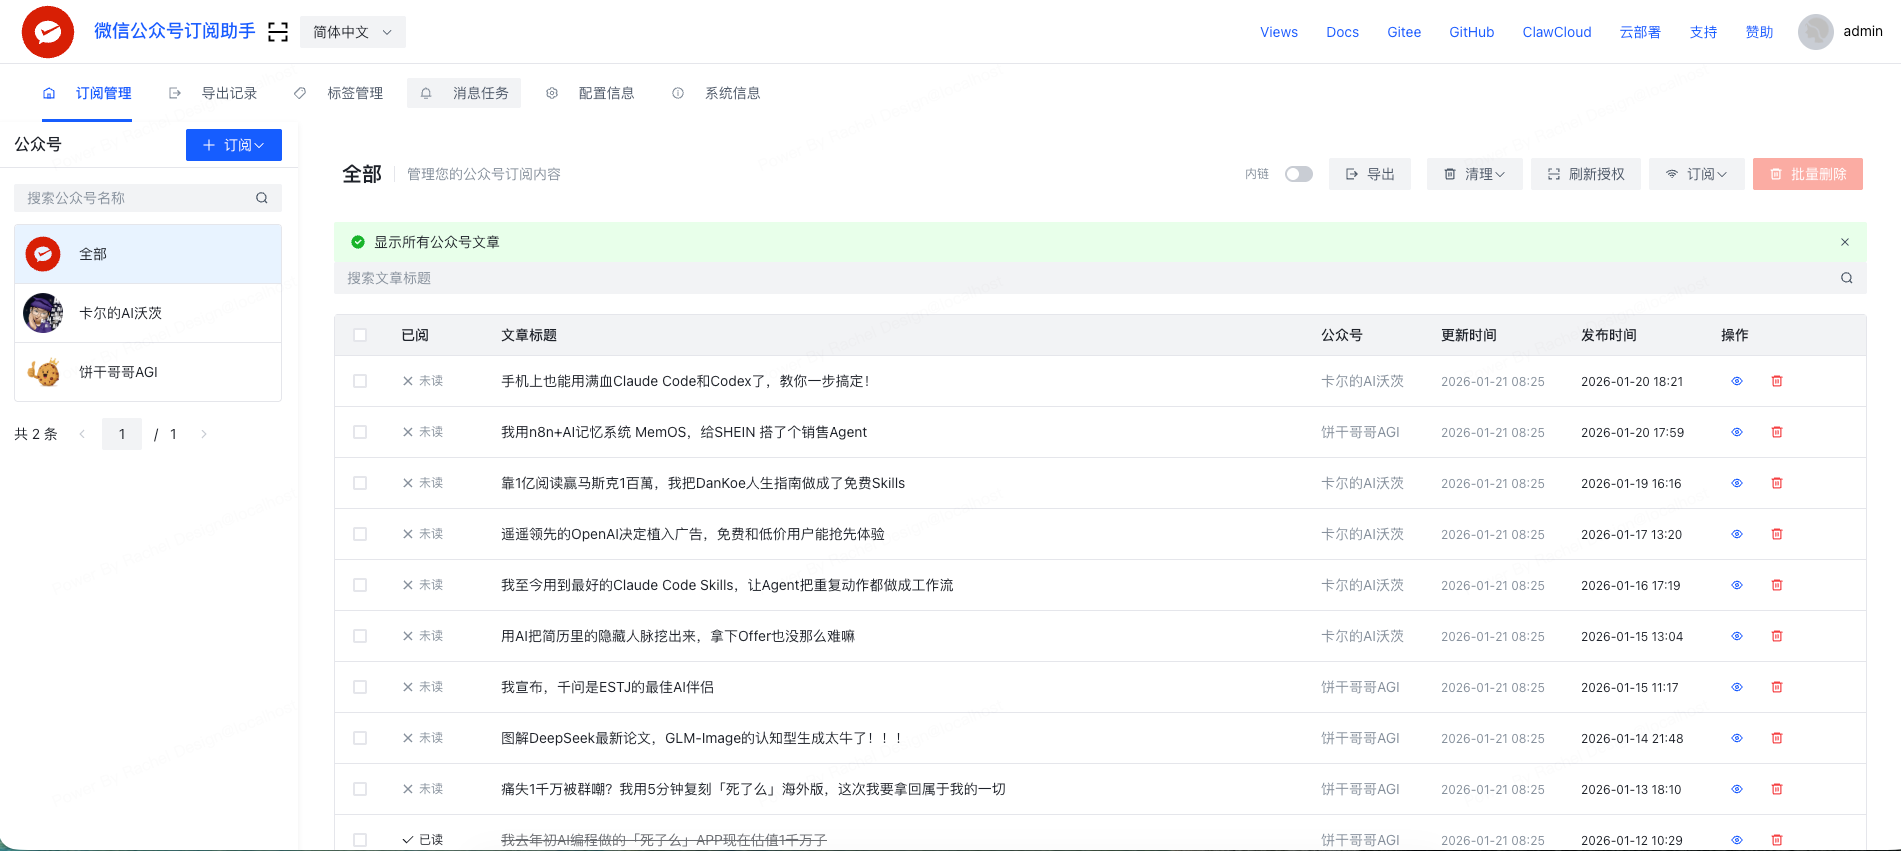Check the row 我用n8n+AI记忆系统 MemOS
This screenshot has height=851, width=1901.
pos(360,432)
